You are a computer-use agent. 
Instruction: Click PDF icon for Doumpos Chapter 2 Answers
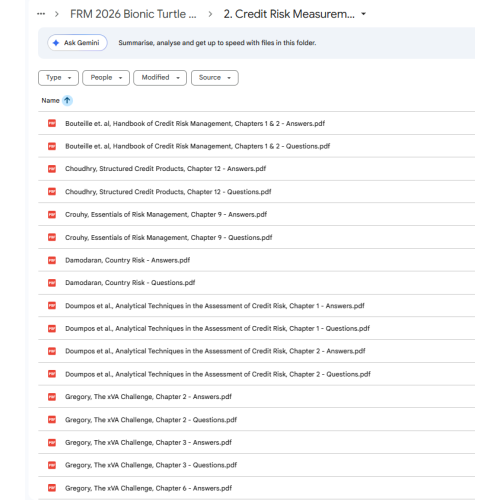(52, 351)
